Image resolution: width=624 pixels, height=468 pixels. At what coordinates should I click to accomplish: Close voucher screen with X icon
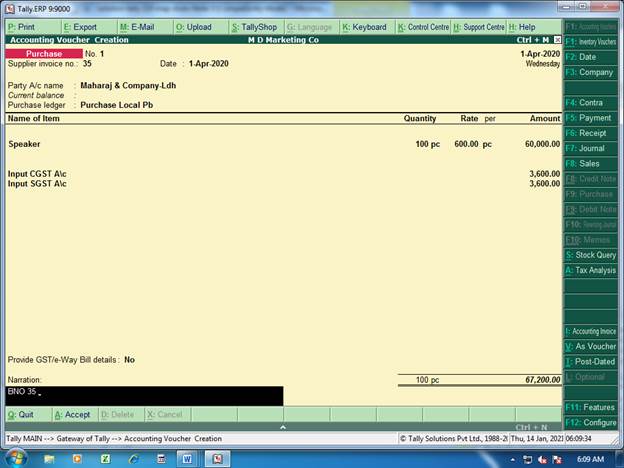[x=557, y=40]
